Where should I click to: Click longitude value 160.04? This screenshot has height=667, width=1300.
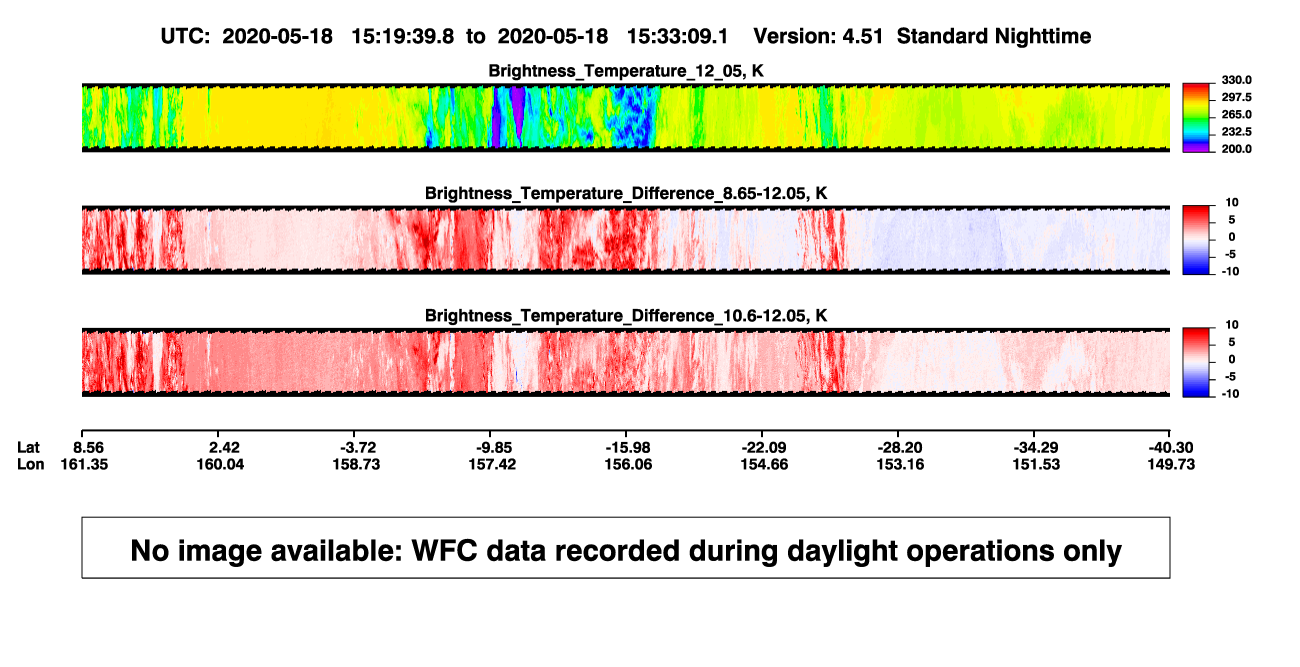[x=222, y=464]
